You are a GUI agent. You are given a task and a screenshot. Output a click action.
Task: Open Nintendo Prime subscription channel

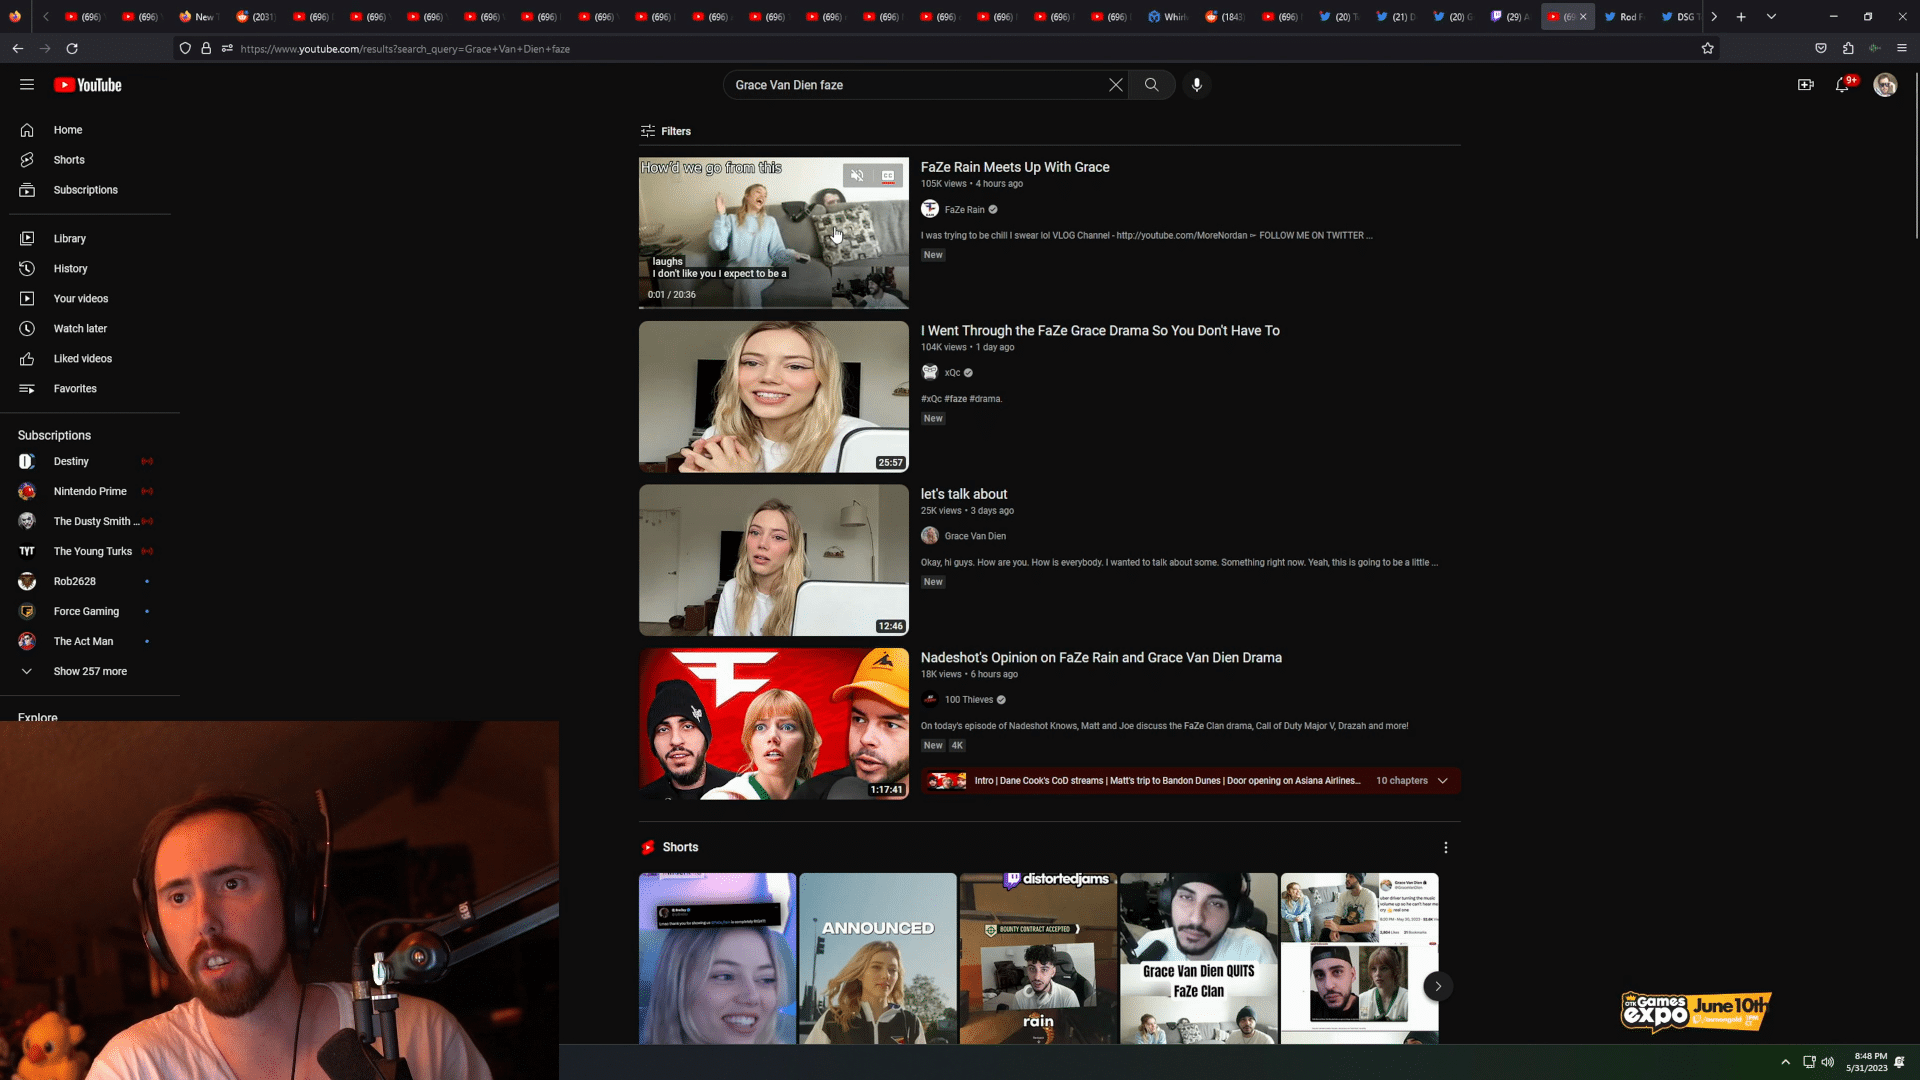(x=90, y=492)
